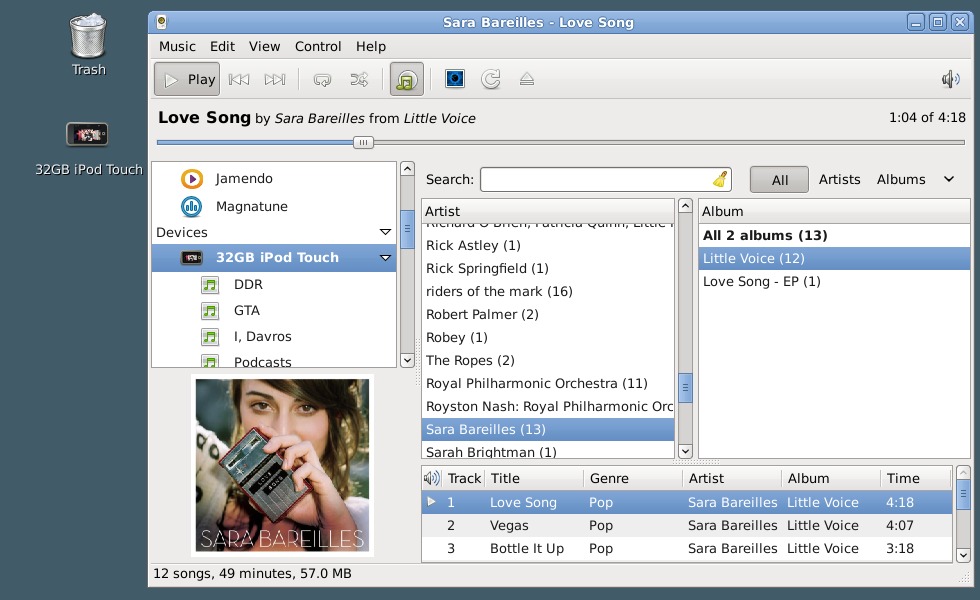Sync the device with the refresh toolbar icon
Screen dimensions: 980x600
(490, 78)
